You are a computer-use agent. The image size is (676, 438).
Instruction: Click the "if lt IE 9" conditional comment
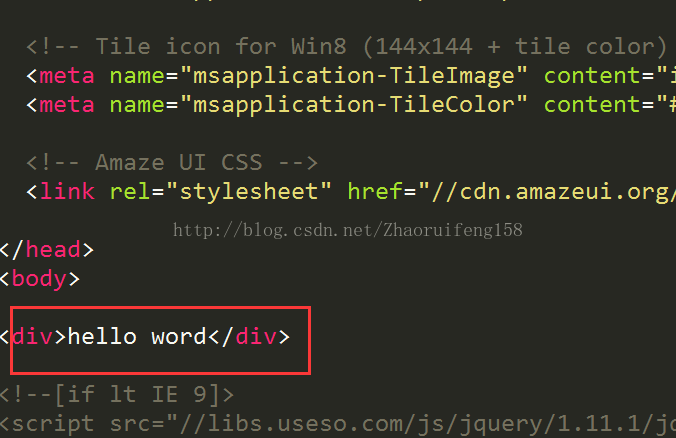pos(118,394)
